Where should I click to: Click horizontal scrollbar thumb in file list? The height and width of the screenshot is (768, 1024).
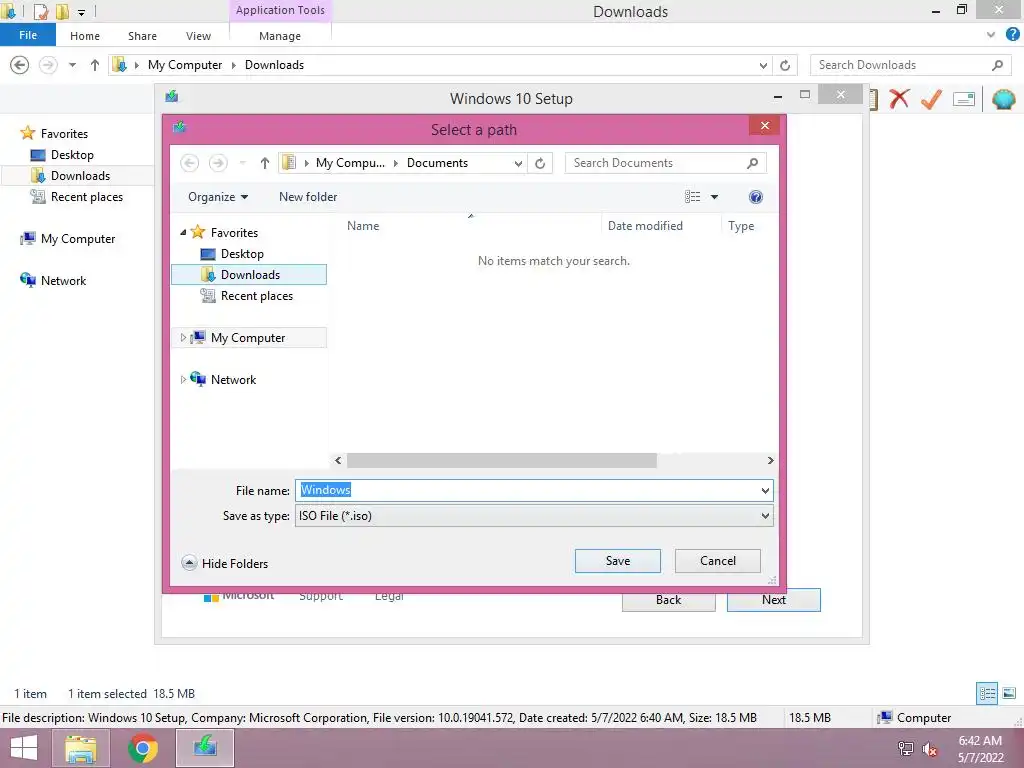point(502,460)
